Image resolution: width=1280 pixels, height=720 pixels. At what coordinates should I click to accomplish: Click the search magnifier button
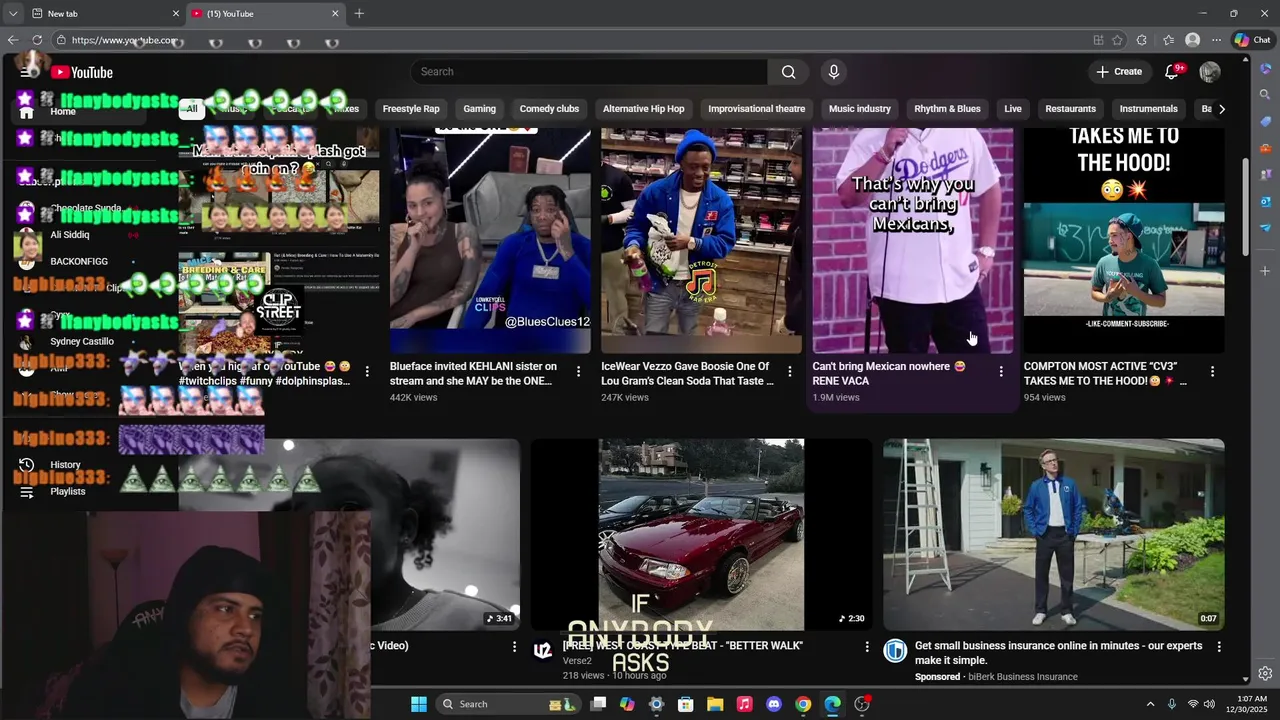(789, 72)
